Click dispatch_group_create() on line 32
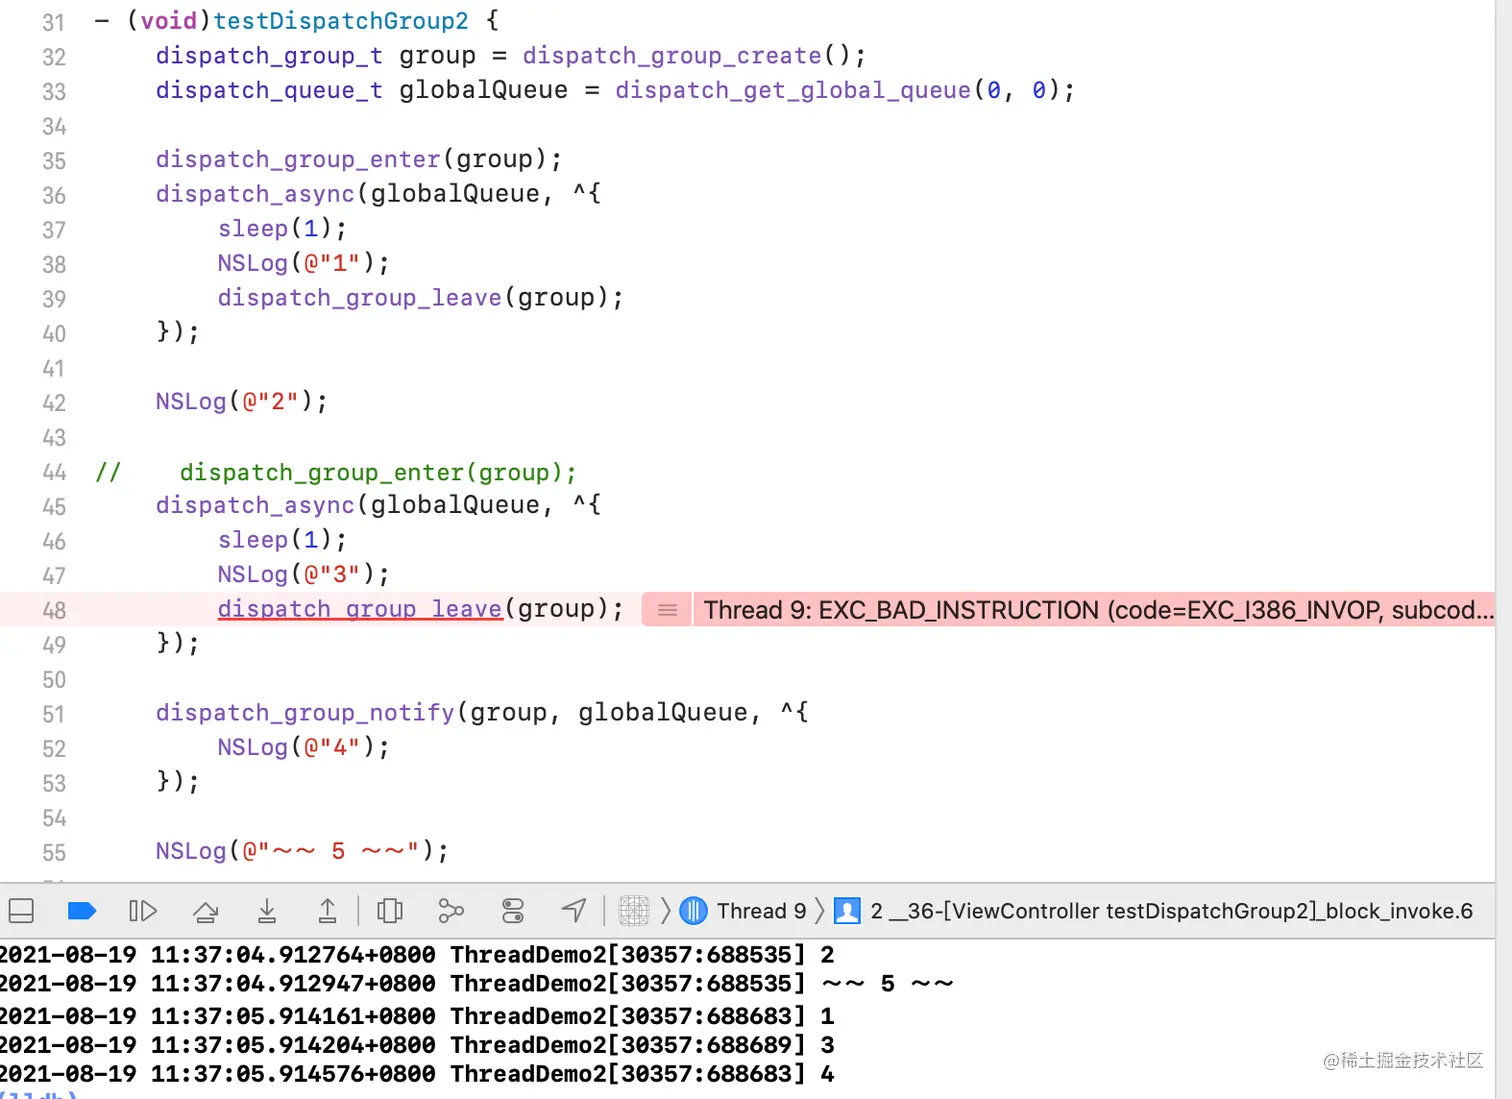The image size is (1512, 1099). click(694, 56)
